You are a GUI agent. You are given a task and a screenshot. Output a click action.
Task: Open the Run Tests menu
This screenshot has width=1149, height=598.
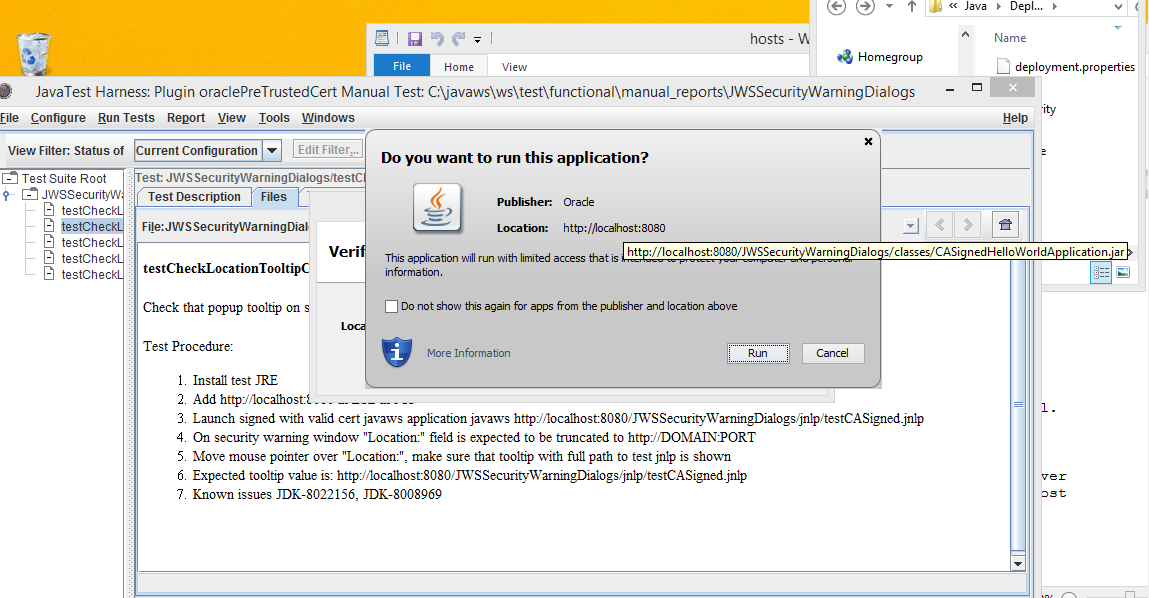click(126, 118)
